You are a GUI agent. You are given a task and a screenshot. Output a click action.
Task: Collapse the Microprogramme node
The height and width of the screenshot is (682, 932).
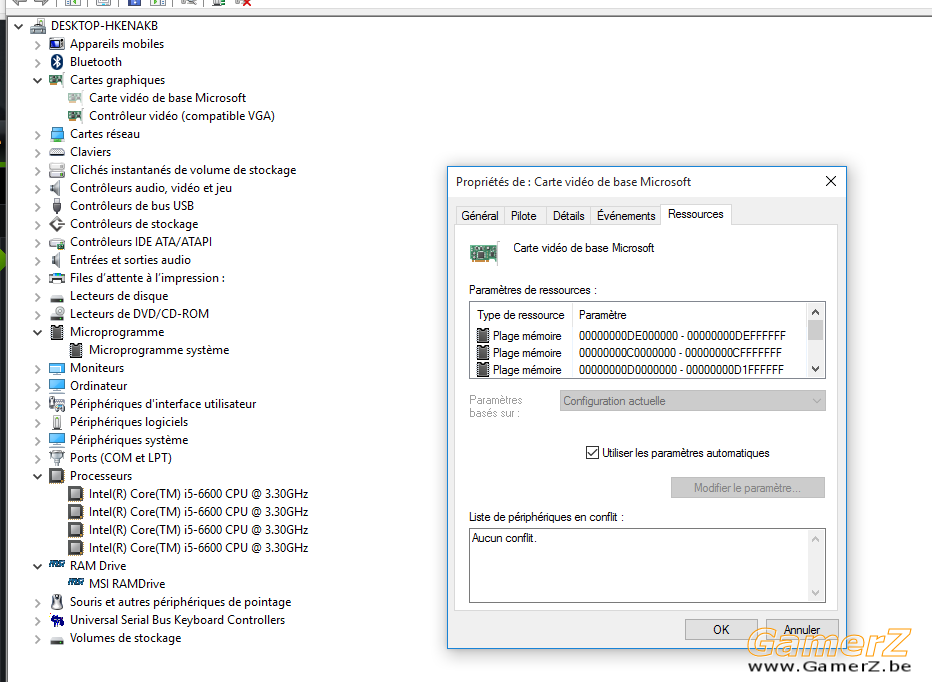click(x=37, y=332)
